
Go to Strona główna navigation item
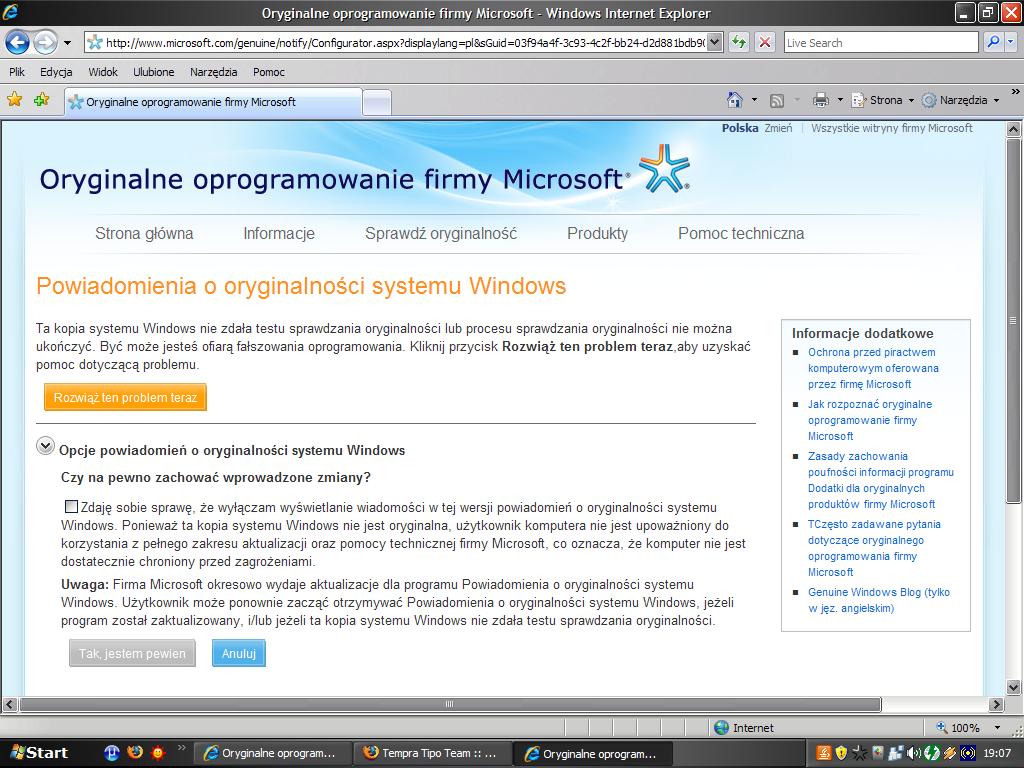pyautogui.click(x=144, y=233)
